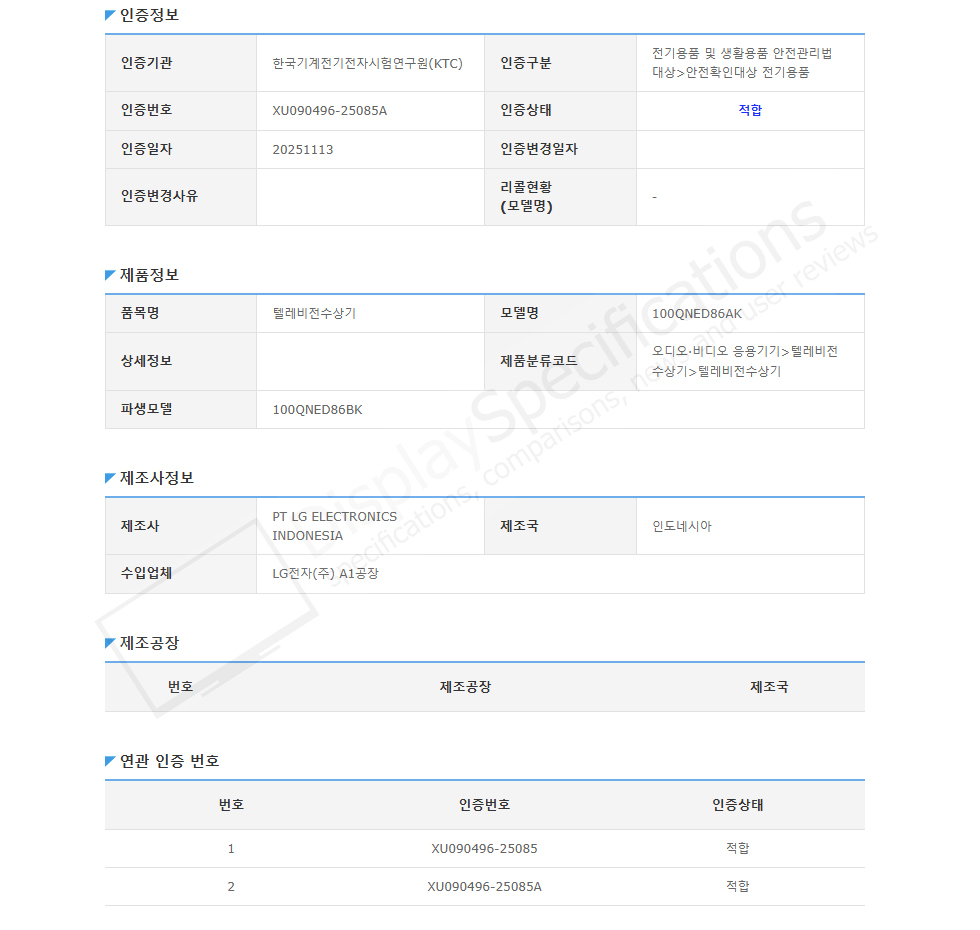This screenshot has height=930, width=980.
Task: Click the blue triangle icon beside 인증정보
Action: click(x=110, y=16)
